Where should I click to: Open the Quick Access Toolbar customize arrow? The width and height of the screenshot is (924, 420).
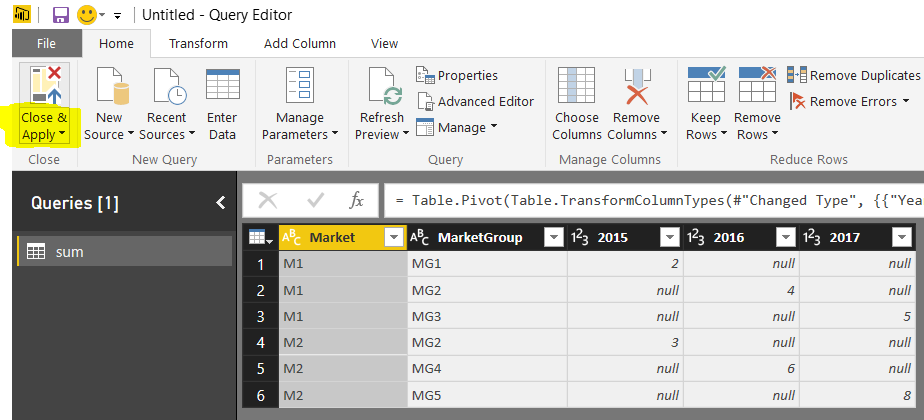(x=117, y=15)
